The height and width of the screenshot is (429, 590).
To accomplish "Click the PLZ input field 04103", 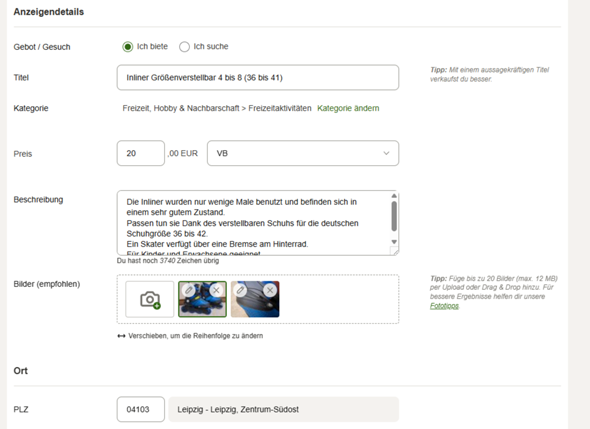I will tap(141, 409).
